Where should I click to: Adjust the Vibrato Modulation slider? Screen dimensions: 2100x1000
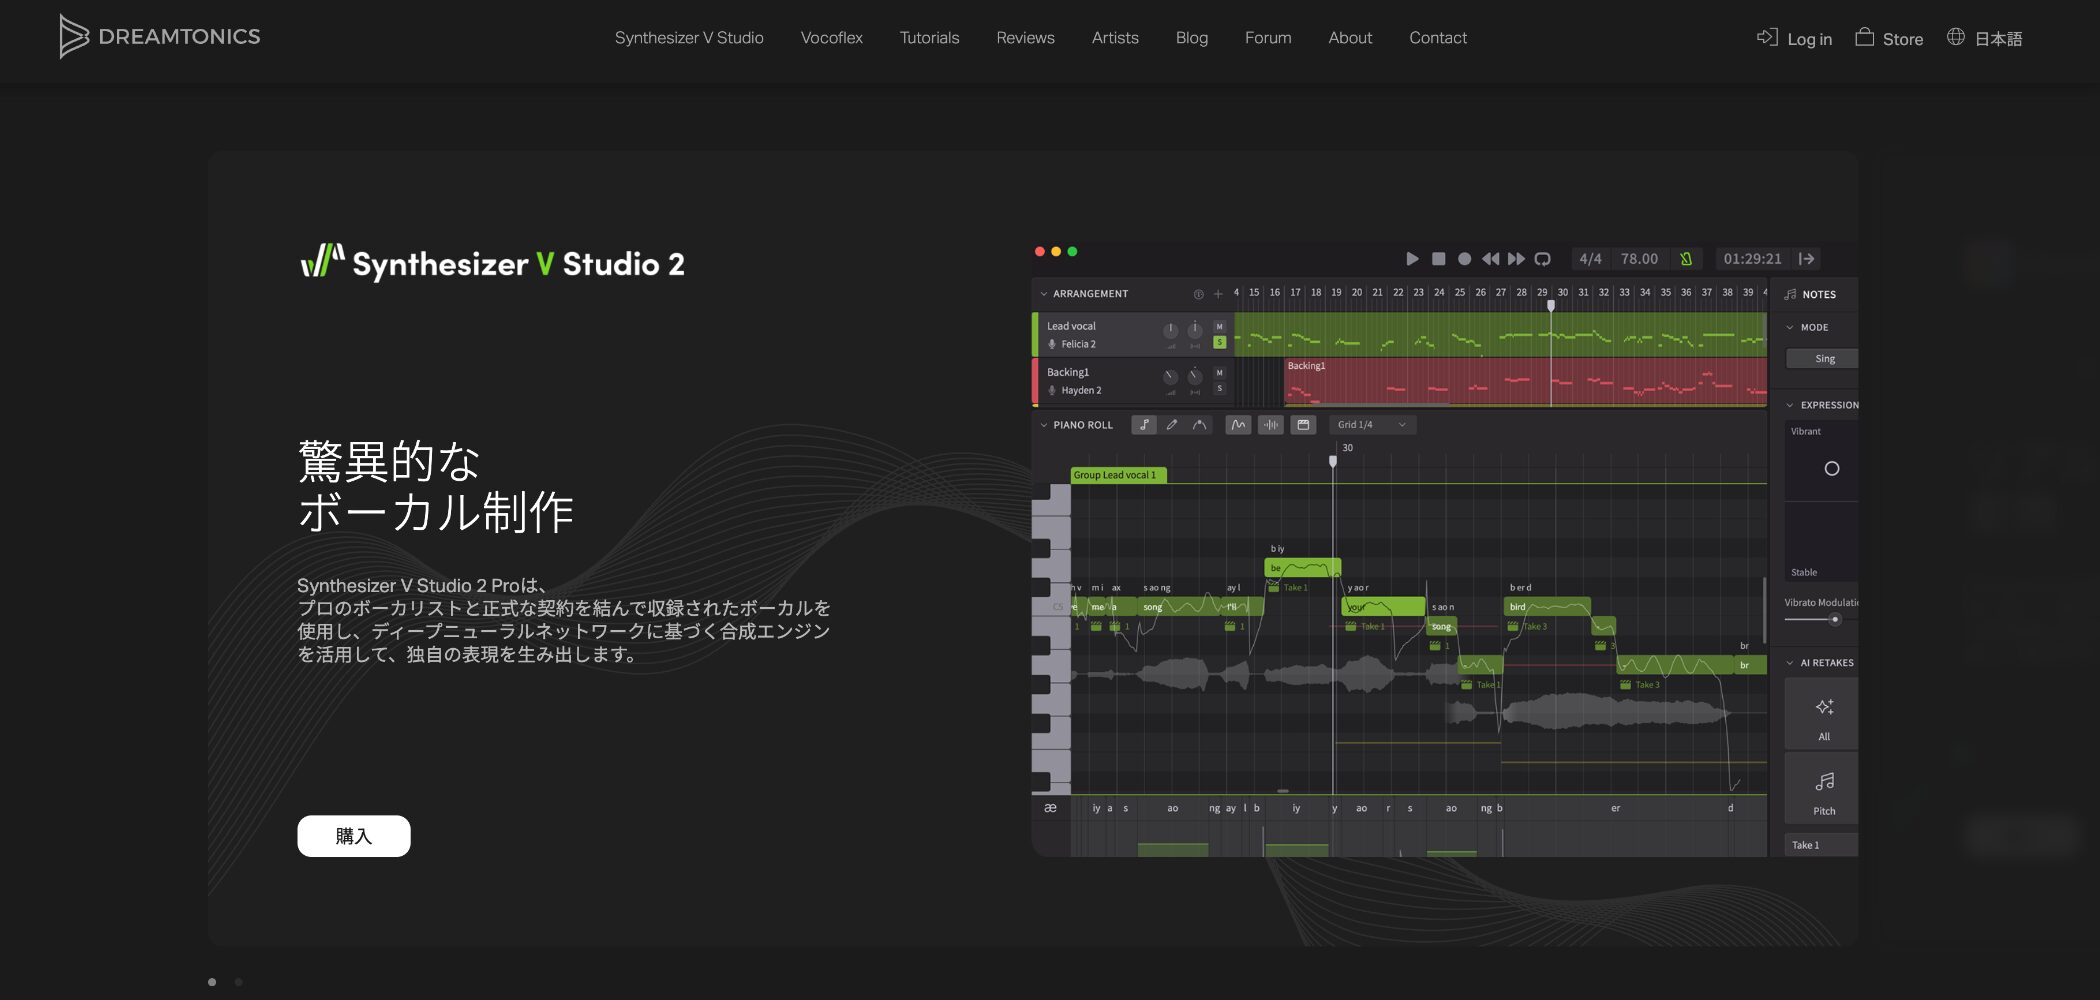pos(1835,620)
